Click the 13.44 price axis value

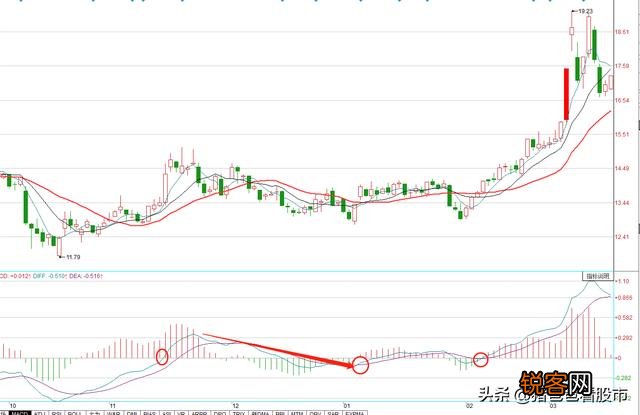[x=622, y=203]
